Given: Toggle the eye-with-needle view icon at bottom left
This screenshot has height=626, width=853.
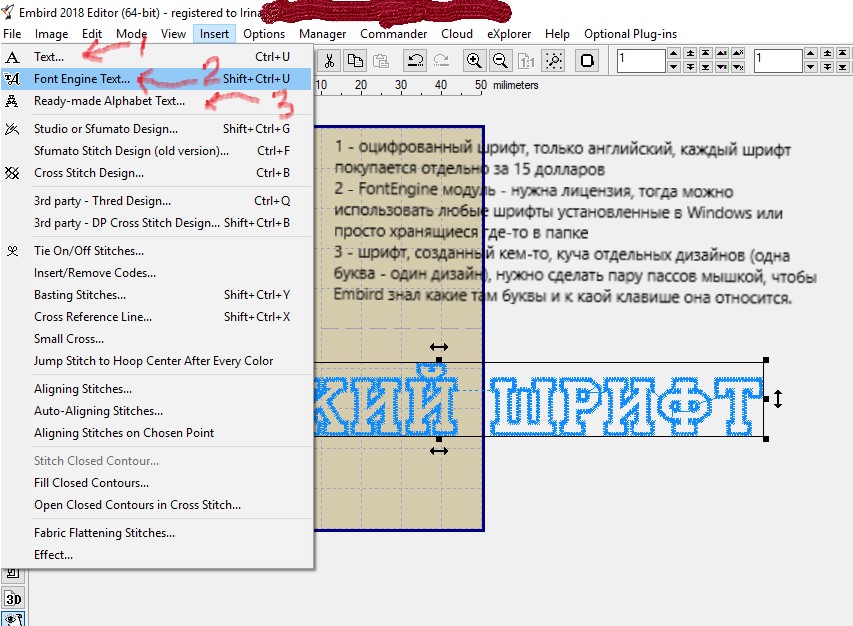Looking at the screenshot, I should pos(13,619).
